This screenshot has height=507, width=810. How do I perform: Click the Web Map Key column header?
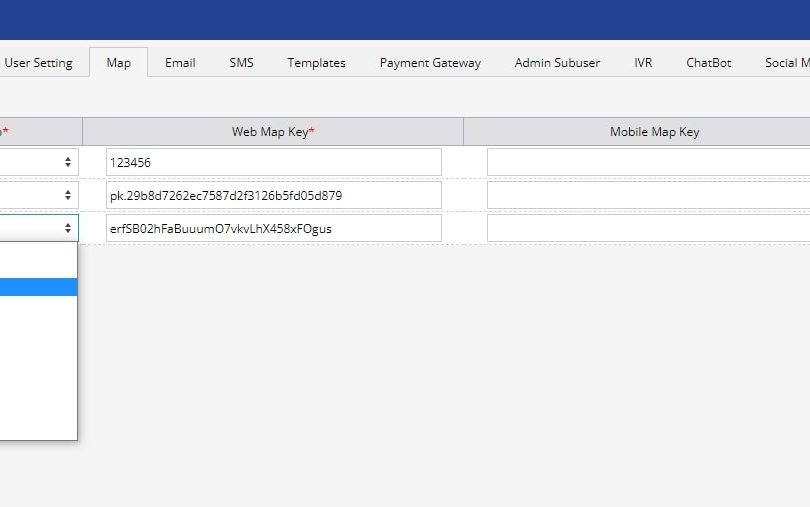pyautogui.click(x=273, y=132)
